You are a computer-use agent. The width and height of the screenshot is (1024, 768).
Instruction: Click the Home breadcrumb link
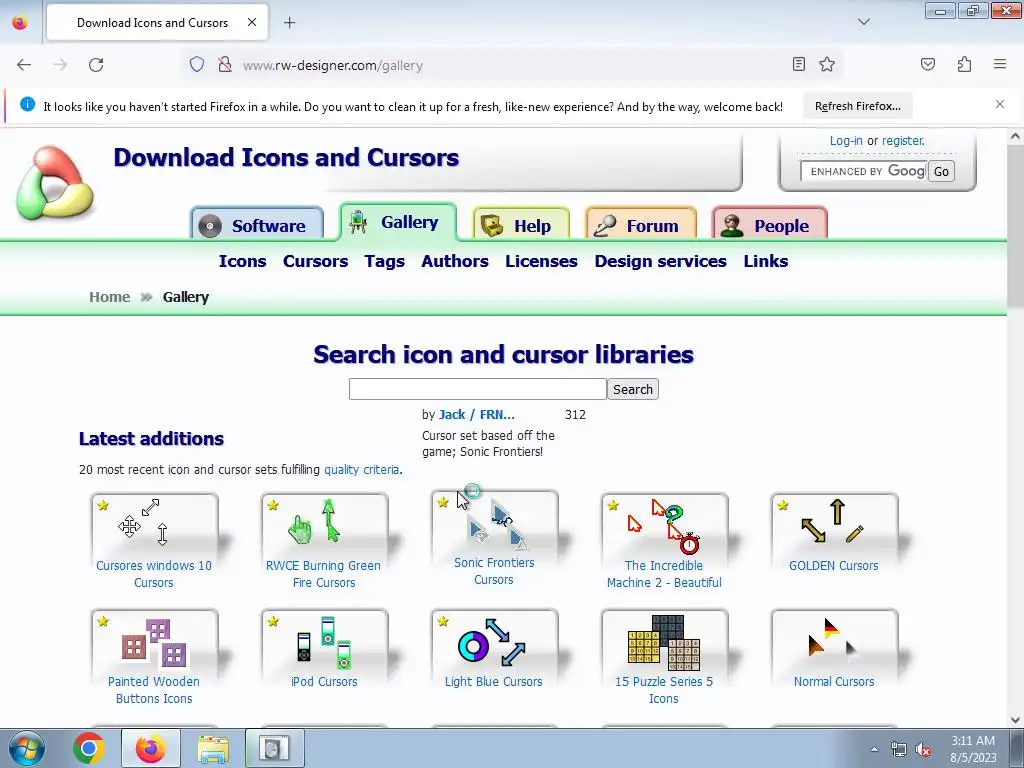(x=110, y=297)
